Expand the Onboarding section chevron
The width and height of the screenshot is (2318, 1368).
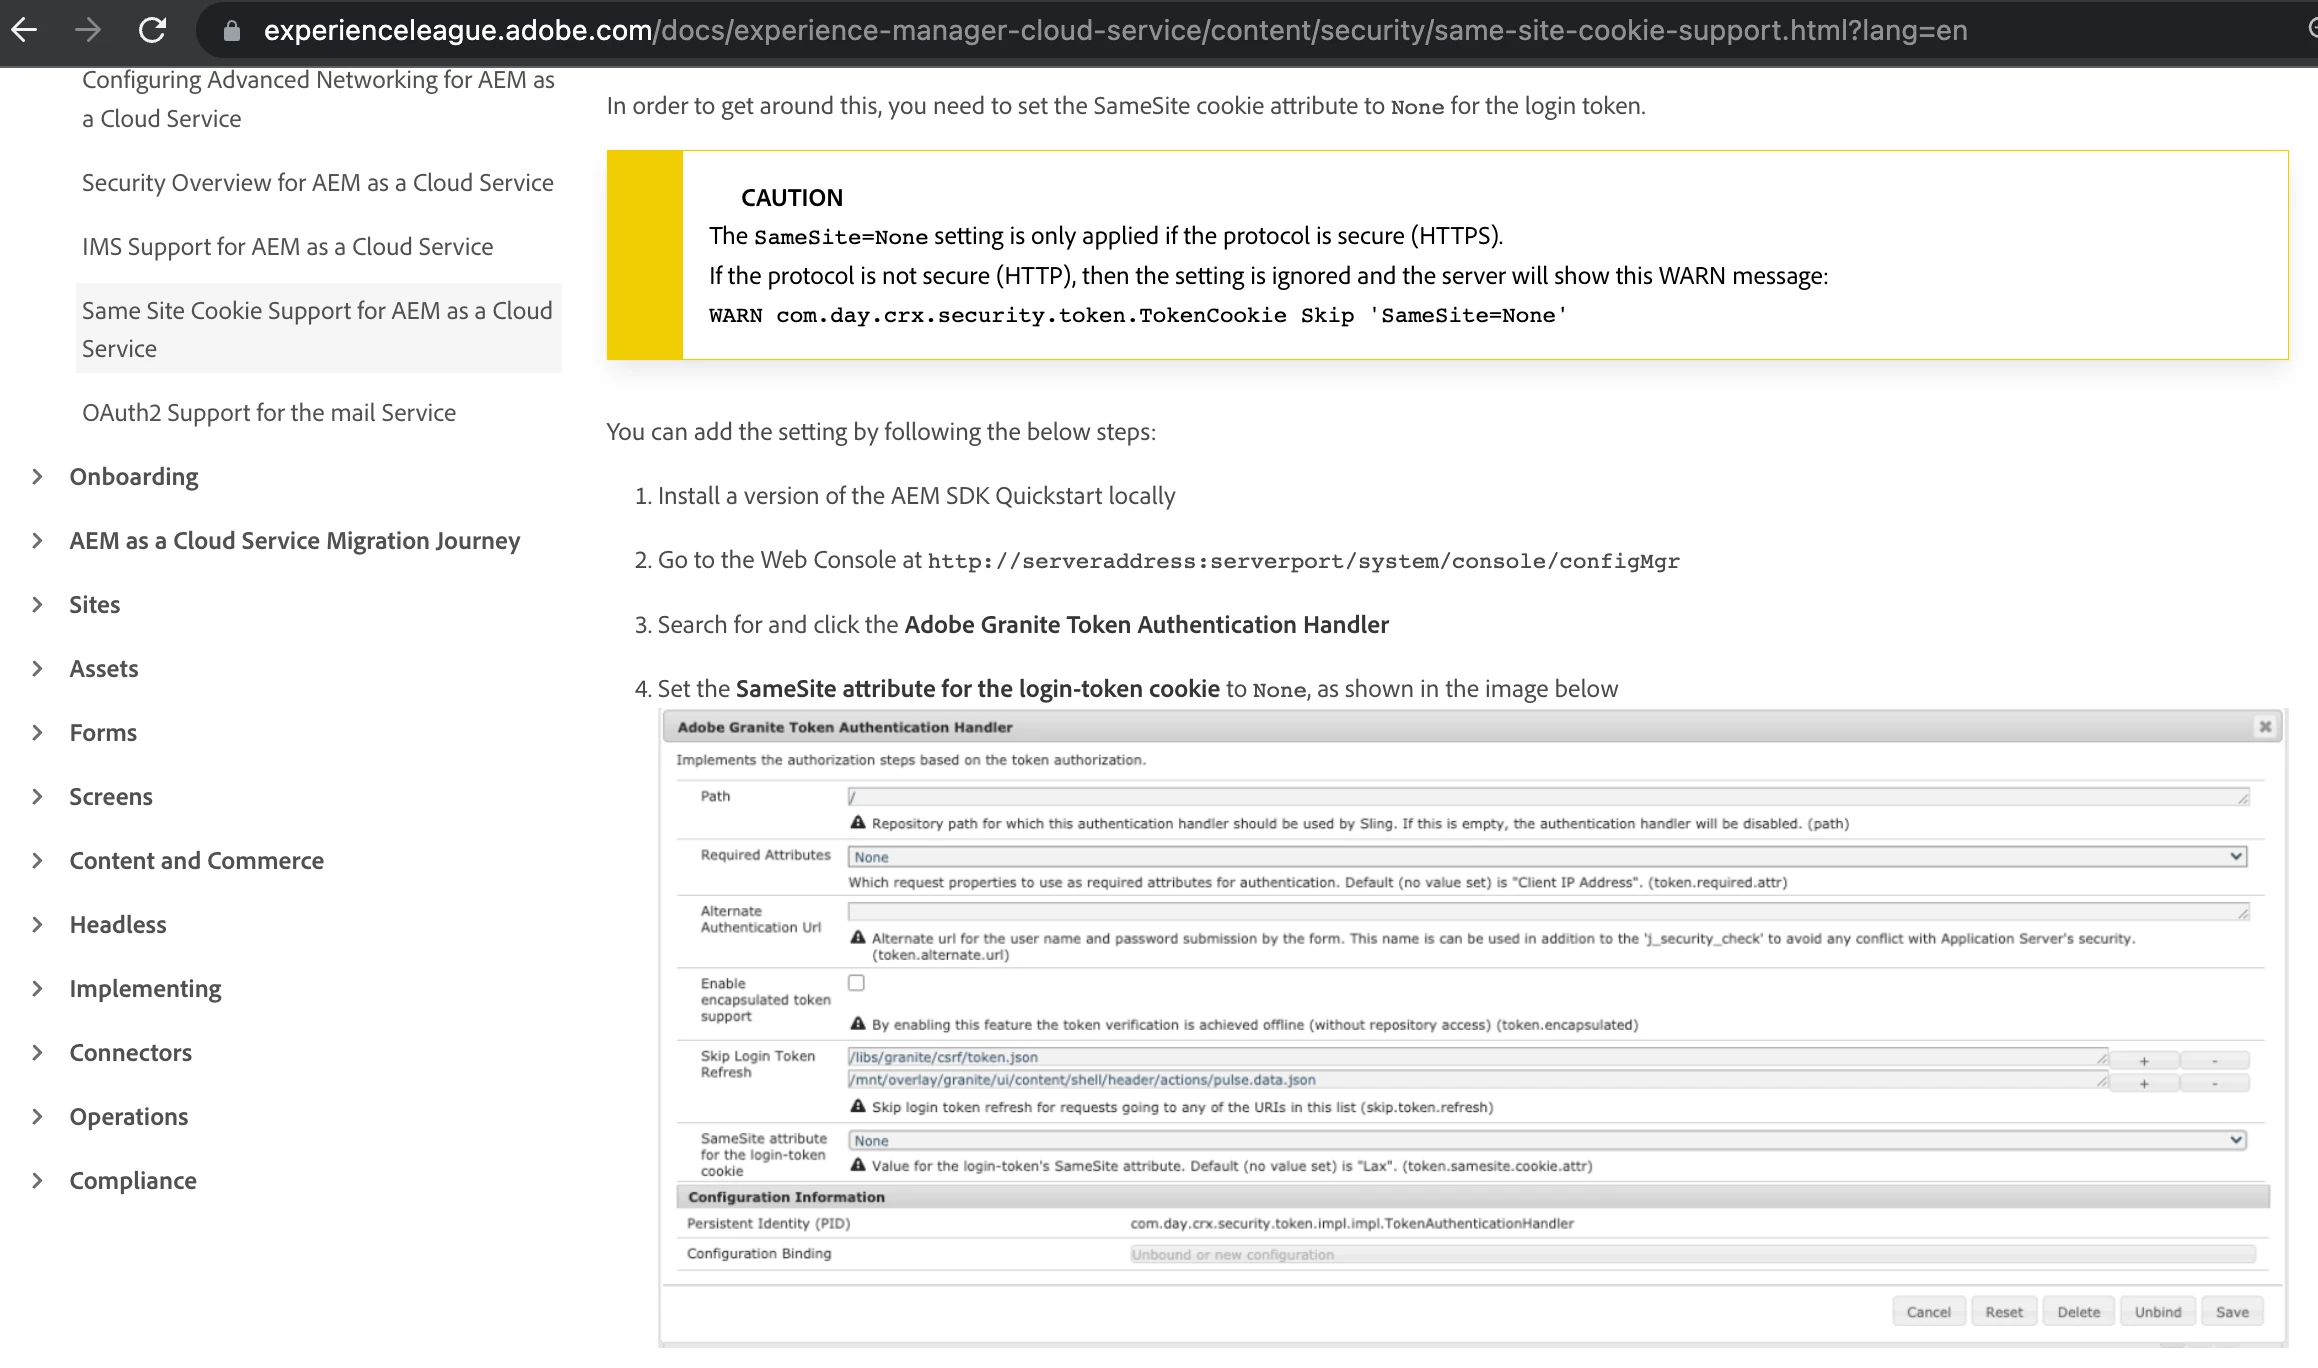tap(37, 477)
